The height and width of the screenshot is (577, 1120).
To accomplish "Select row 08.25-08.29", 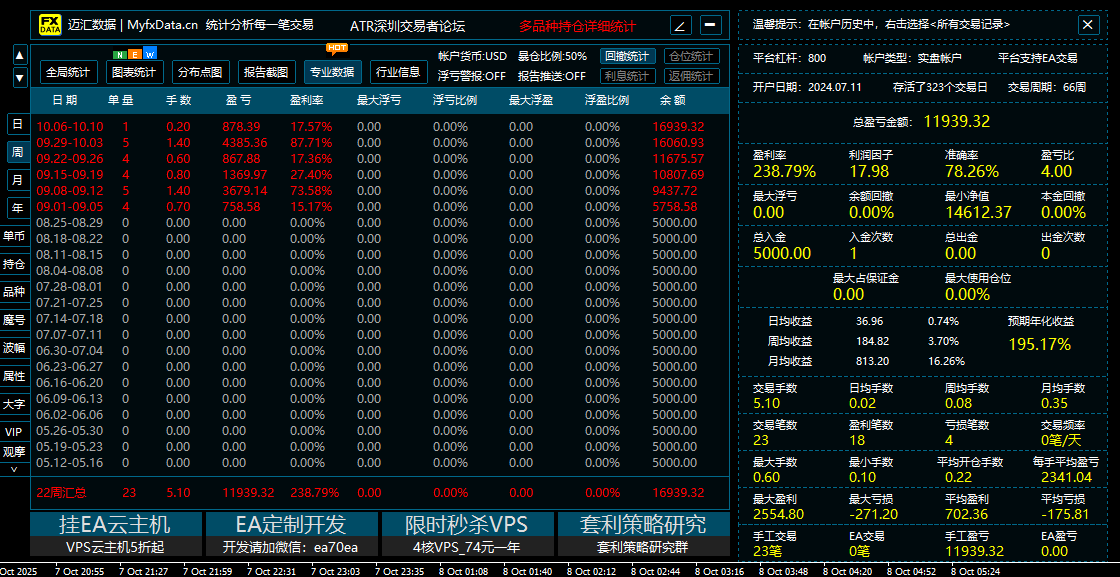I will pyautogui.click(x=379, y=222).
